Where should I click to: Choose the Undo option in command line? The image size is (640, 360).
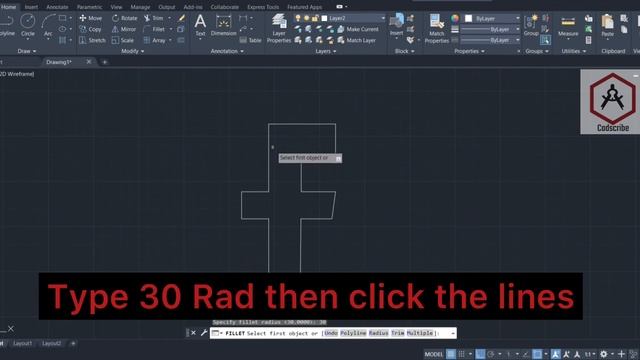tap(331, 333)
